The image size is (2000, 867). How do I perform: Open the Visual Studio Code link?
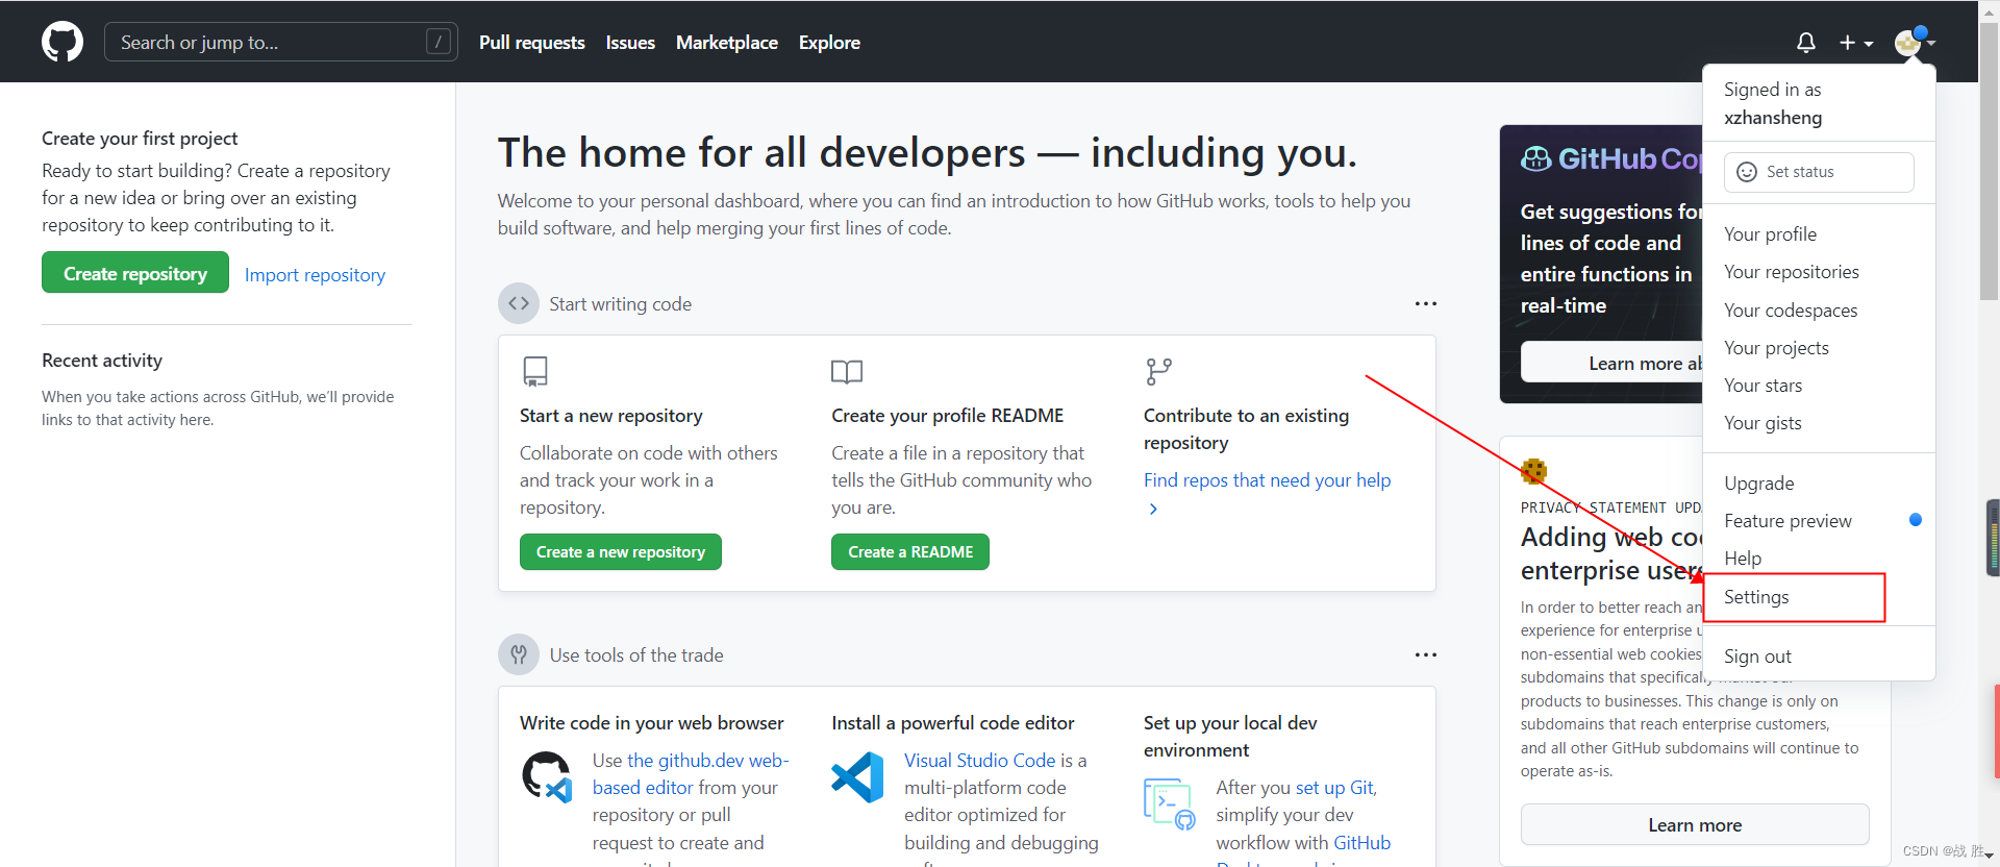pyautogui.click(x=980, y=760)
